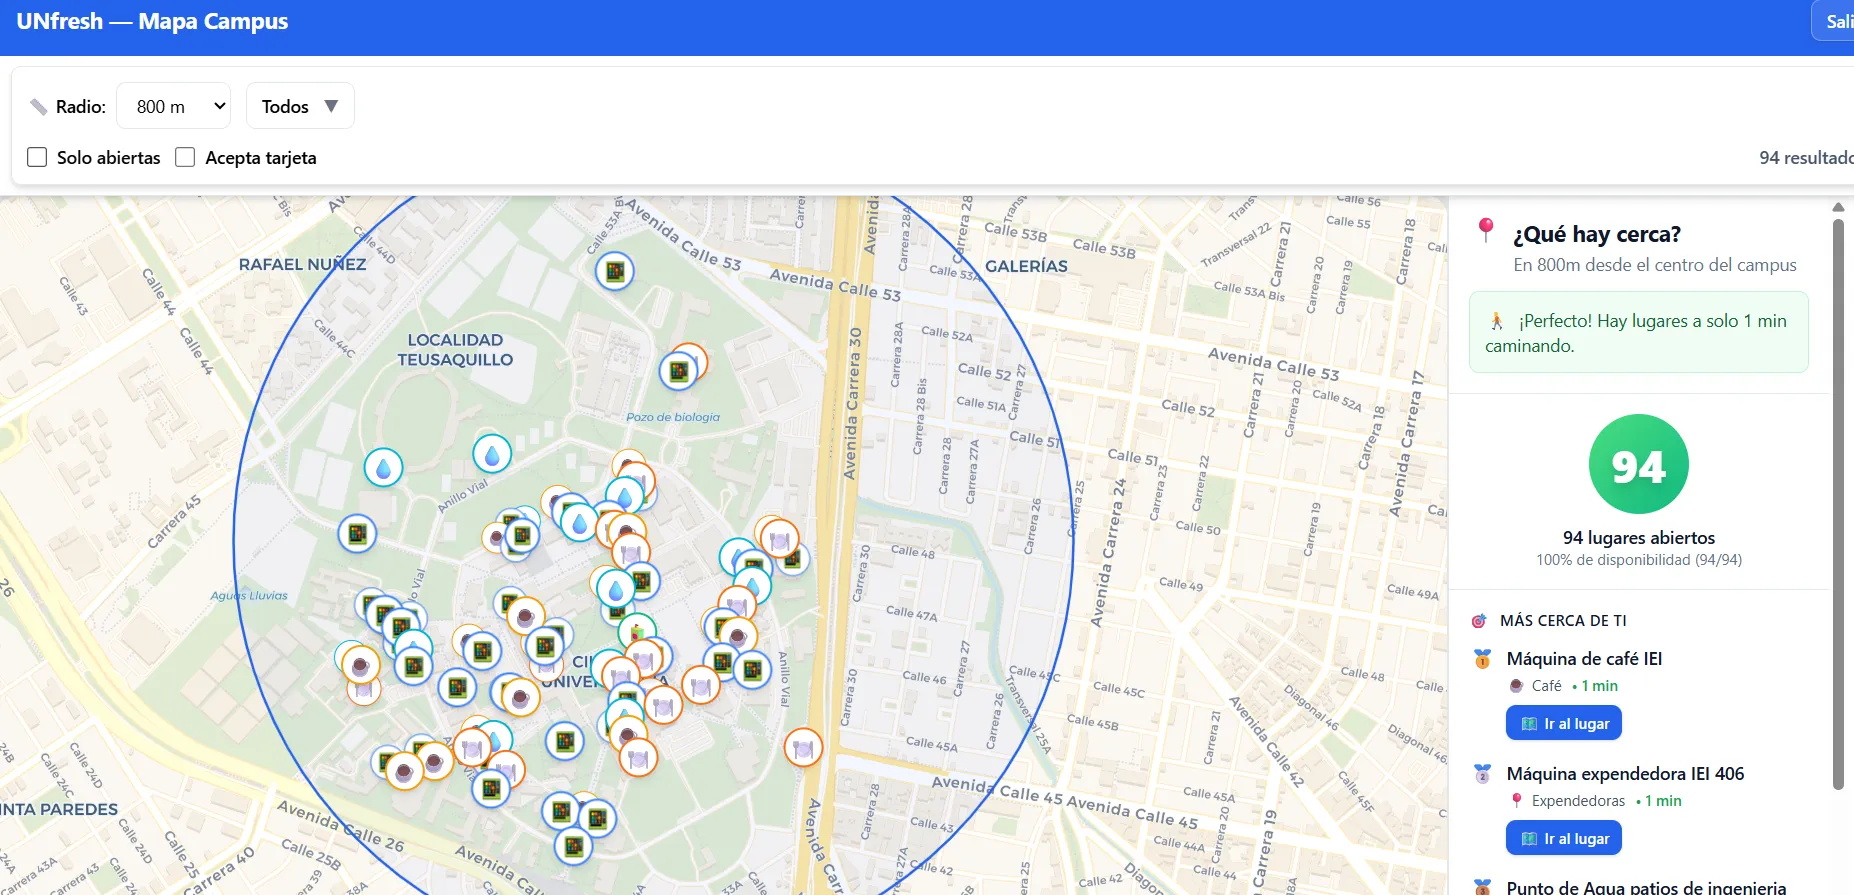
Task: Click the green 94 availability circle
Action: click(x=1638, y=465)
